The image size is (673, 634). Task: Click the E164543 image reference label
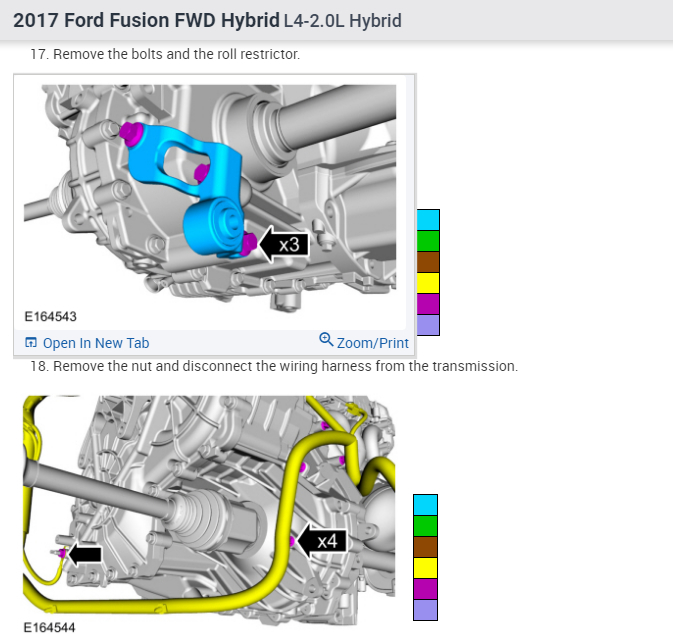pos(51,317)
